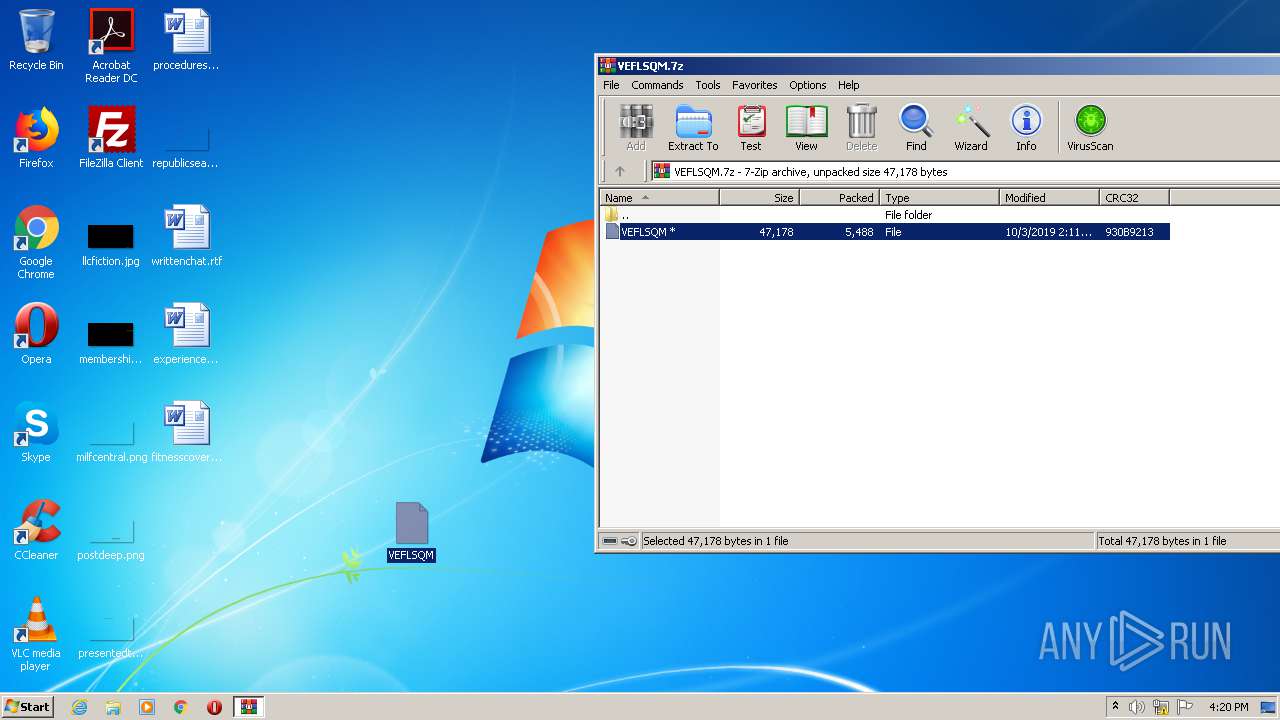
Task: Select the fitnesscover document icon
Action: click(x=186, y=433)
